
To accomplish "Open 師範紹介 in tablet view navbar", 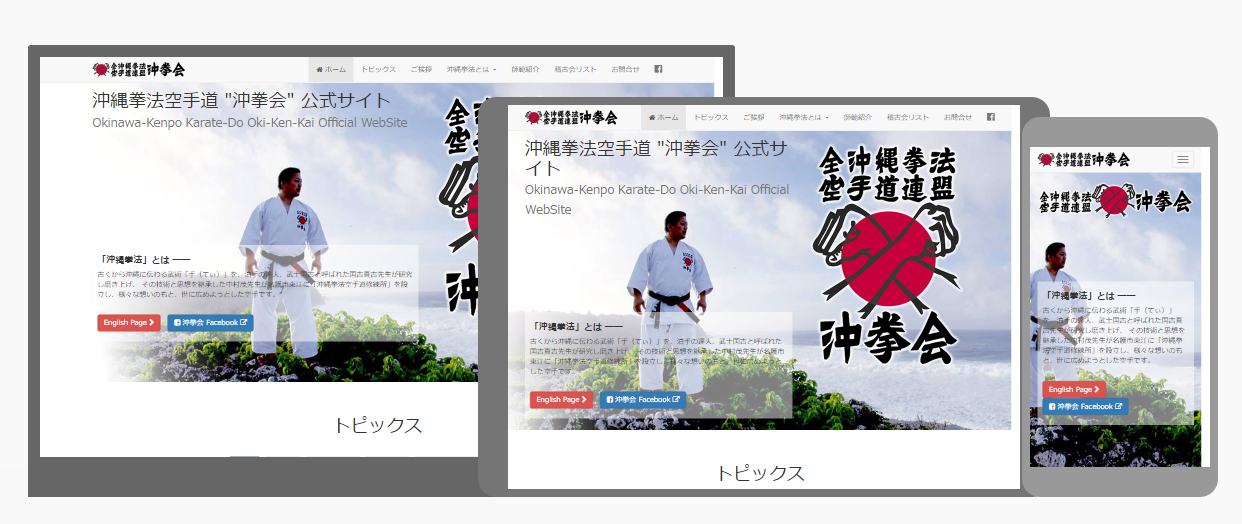I will 858,117.
